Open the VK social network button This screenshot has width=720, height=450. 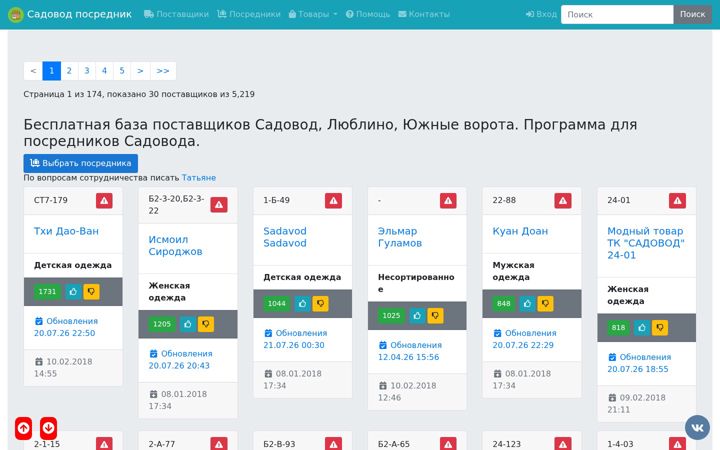coord(697,428)
